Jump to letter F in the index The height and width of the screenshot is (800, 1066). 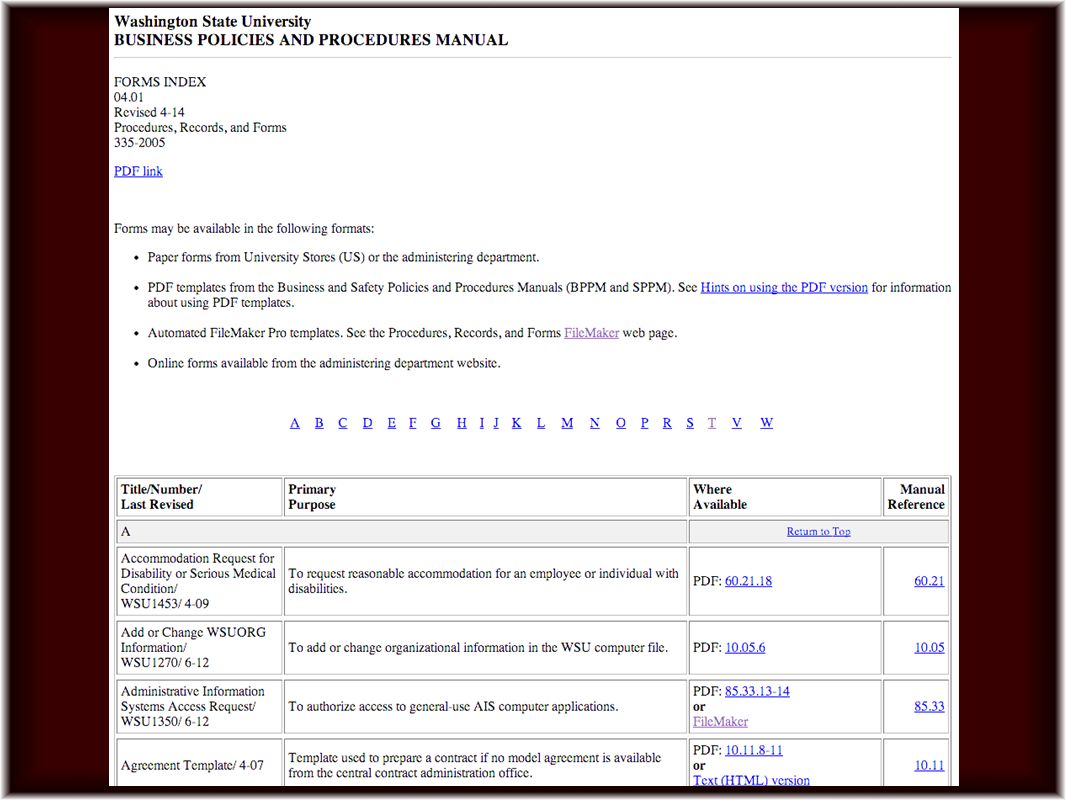[413, 423]
